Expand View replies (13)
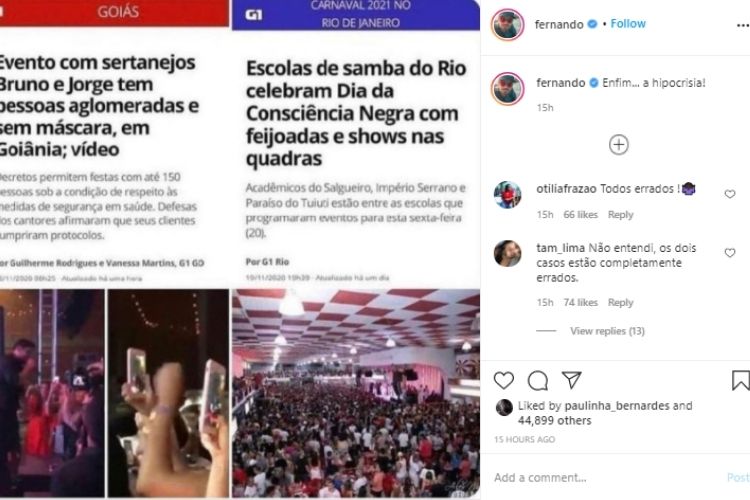Viewport: 750px width, 500px height. [607, 331]
